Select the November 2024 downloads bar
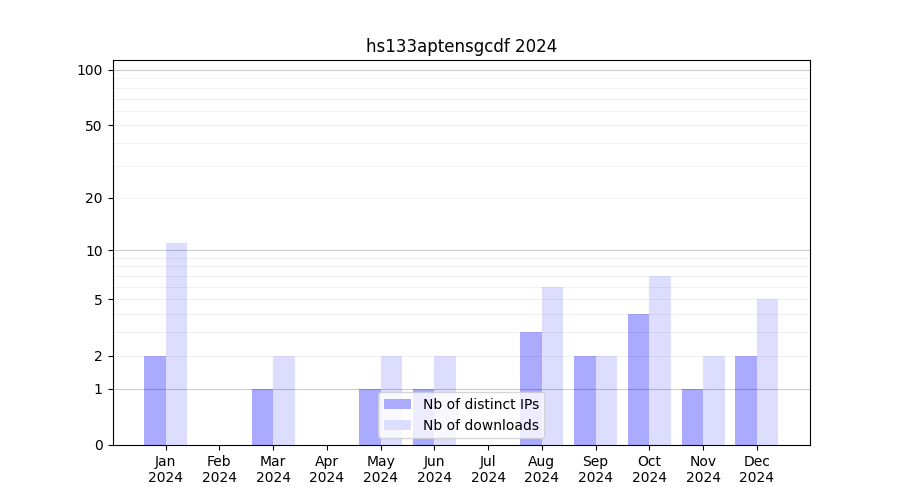900x500 pixels. point(714,400)
